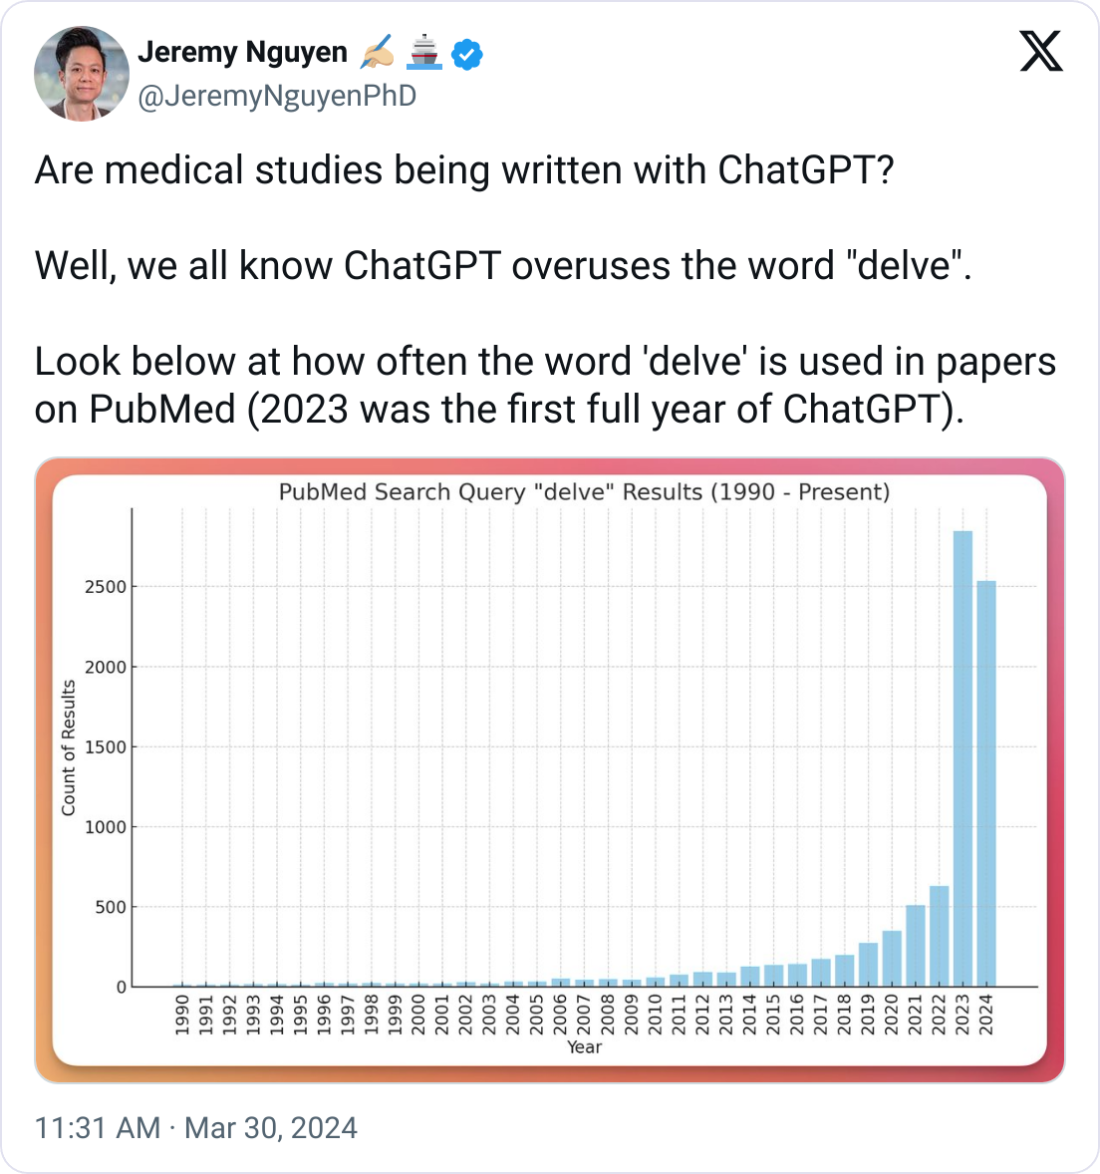The height and width of the screenshot is (1174, 1100).
Task: Click the chart title PubMed Search Query
Action: pos(584,492)
